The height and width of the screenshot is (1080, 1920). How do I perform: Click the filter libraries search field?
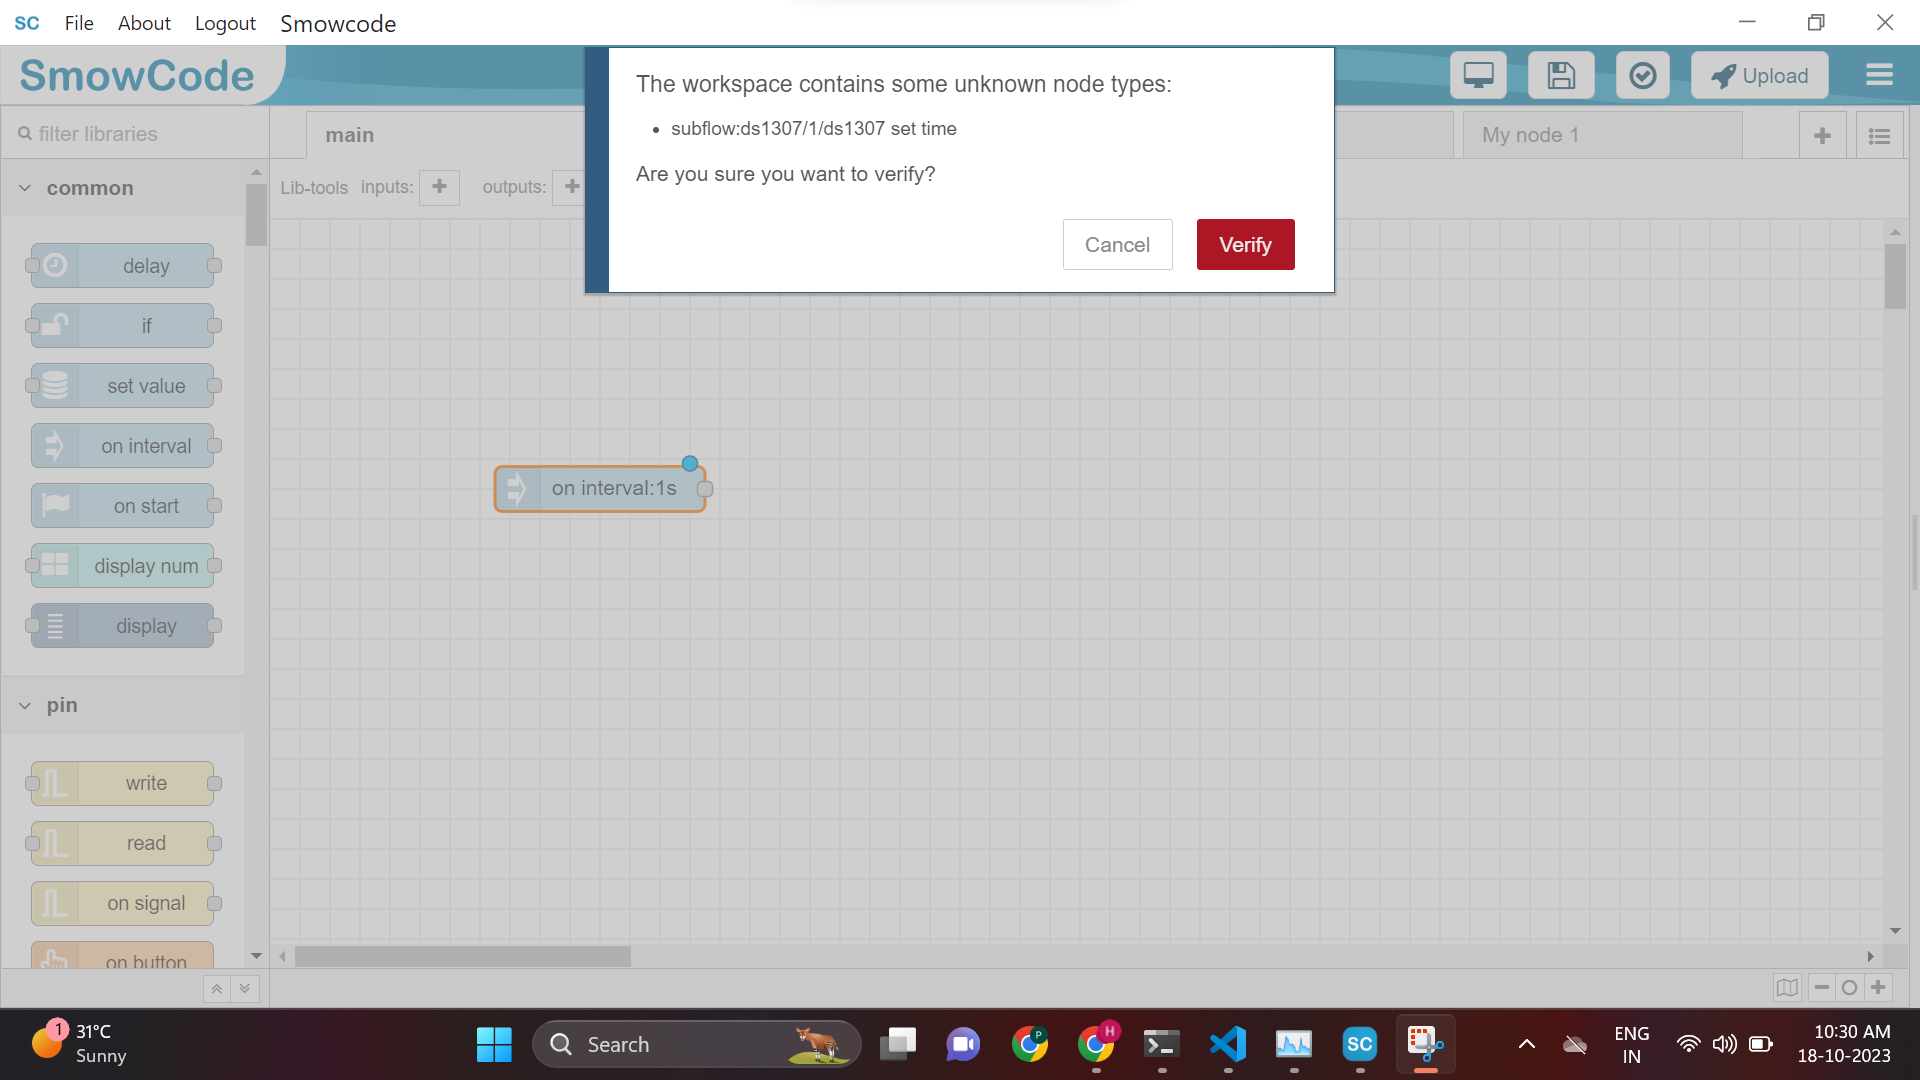(x=140, y=134)
